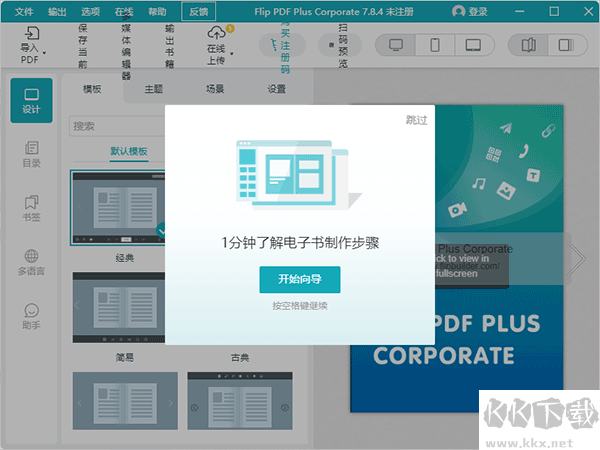This screenshot has height=450, width=600.
Task: Switch to desktop monitor preview mode
Action: click(x=396, y=45)
